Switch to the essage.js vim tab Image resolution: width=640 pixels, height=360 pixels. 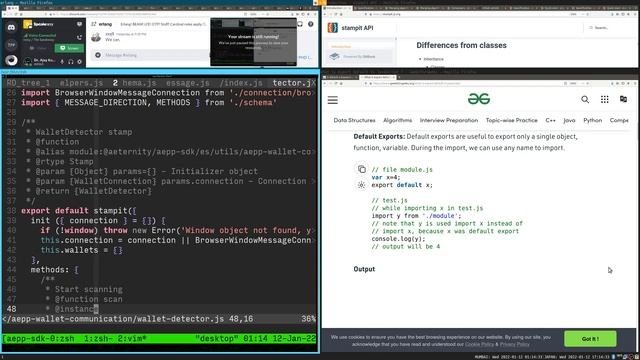[187, 83]
